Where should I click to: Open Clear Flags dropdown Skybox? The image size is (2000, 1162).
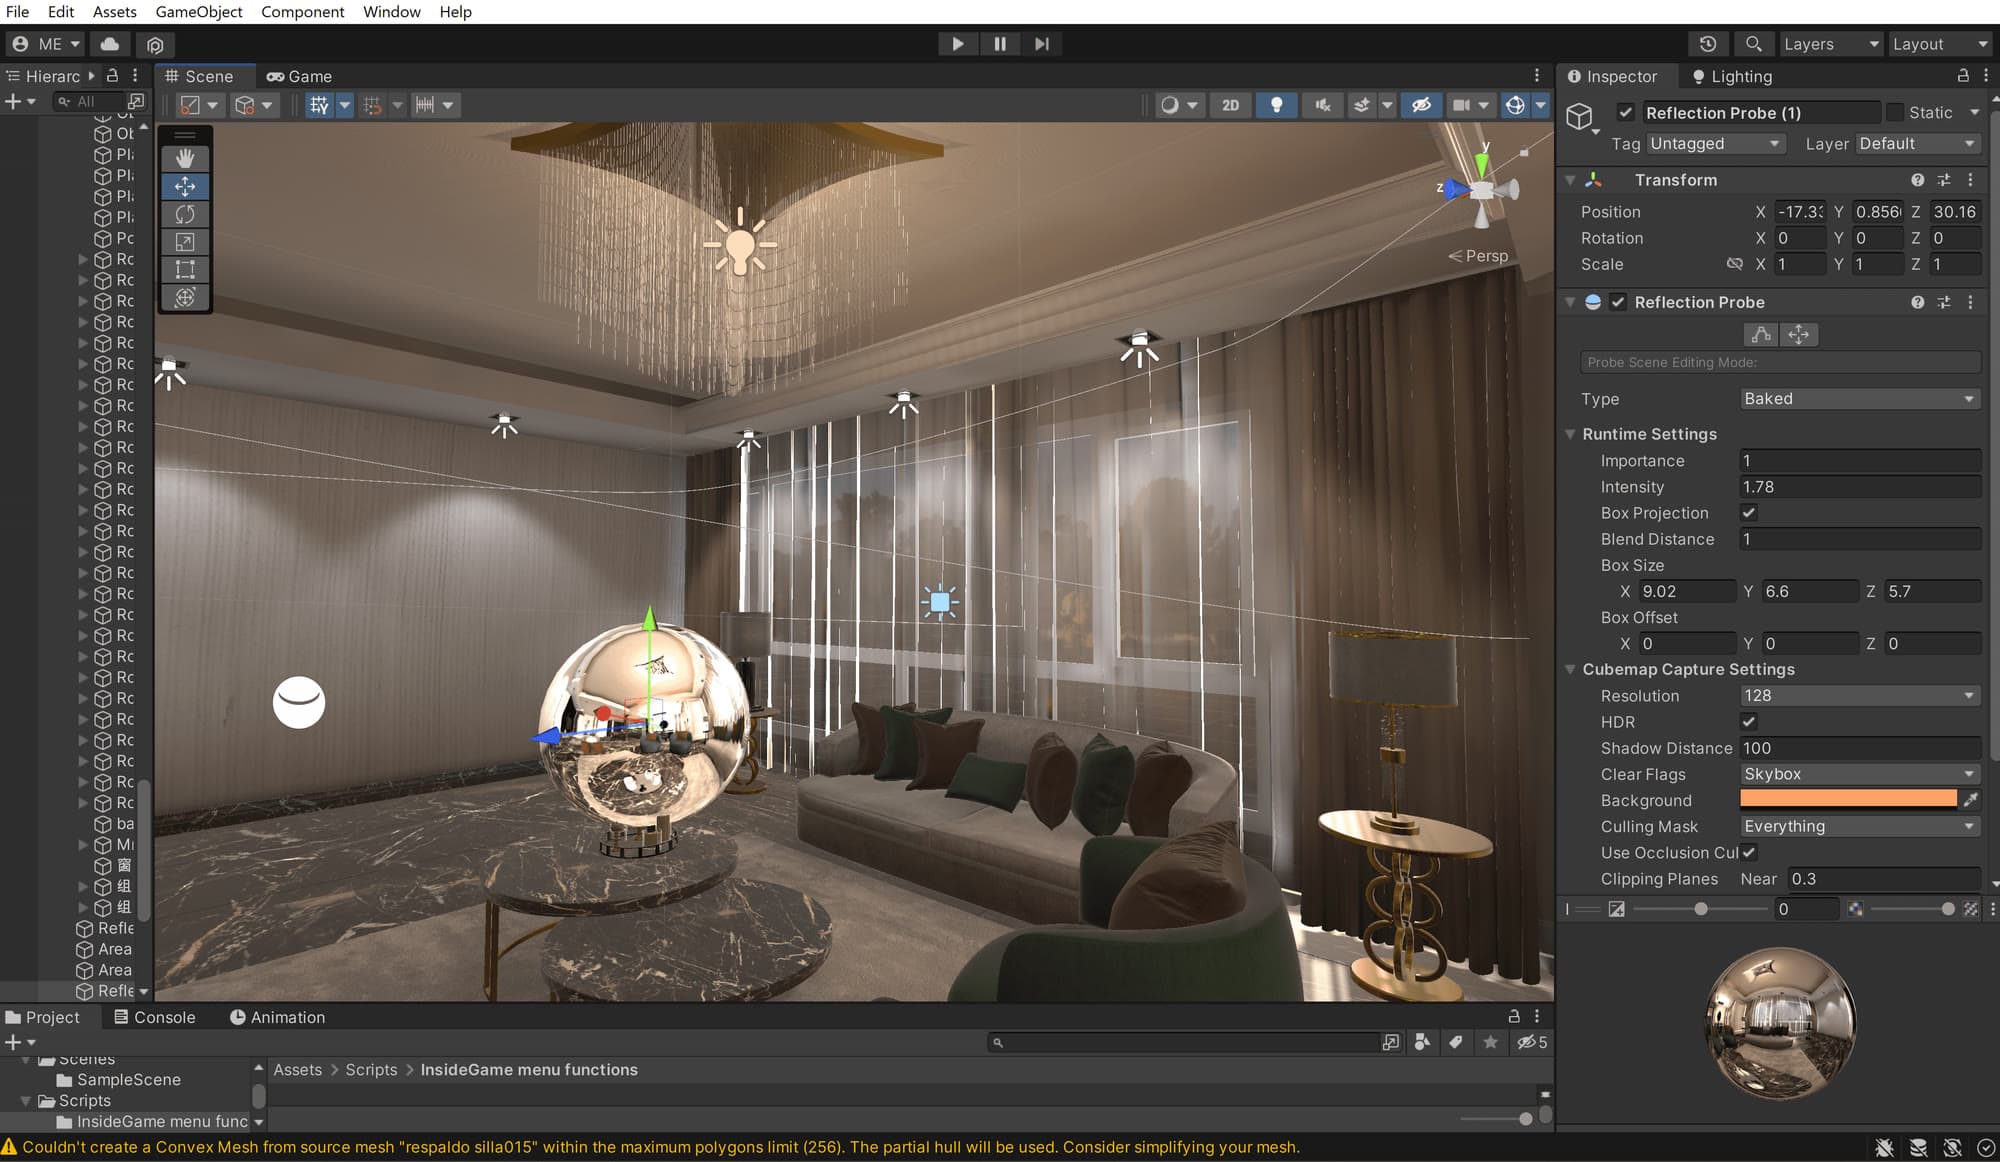pyautogui.click(x=1860, y=774)
